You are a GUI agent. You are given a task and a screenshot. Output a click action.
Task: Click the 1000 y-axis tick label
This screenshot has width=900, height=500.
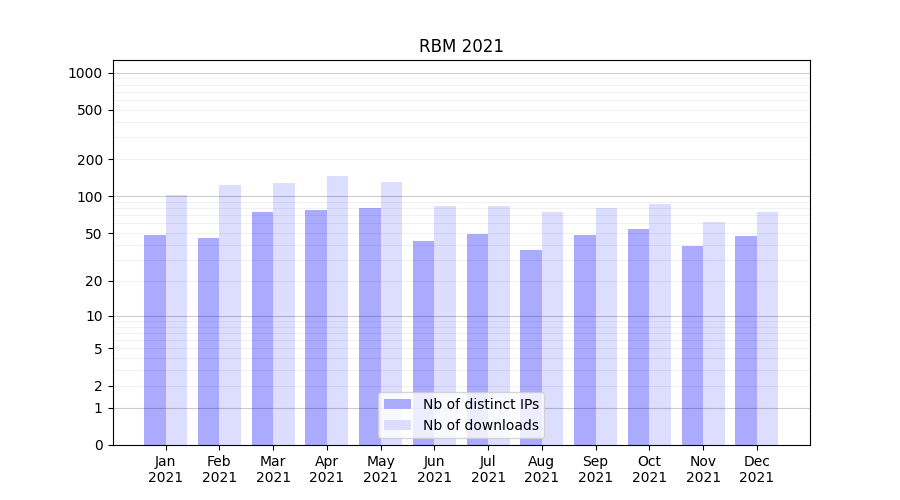pyautogui.click(x=85, y=73)
